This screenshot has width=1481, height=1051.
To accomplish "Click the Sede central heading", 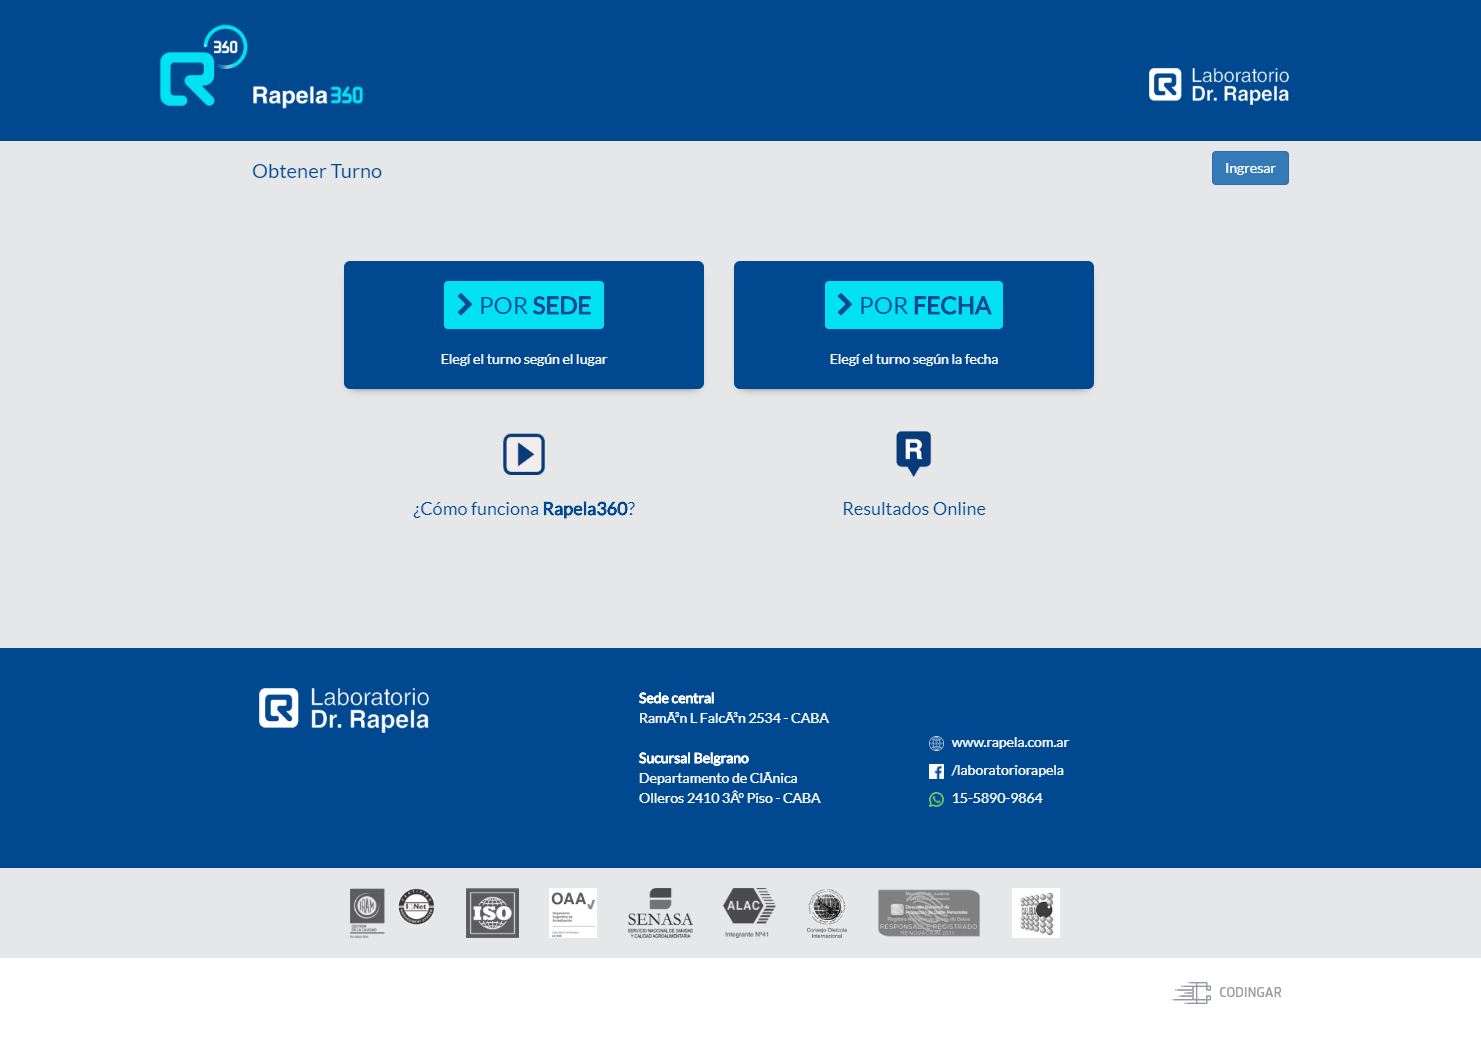I will (677, 698).
